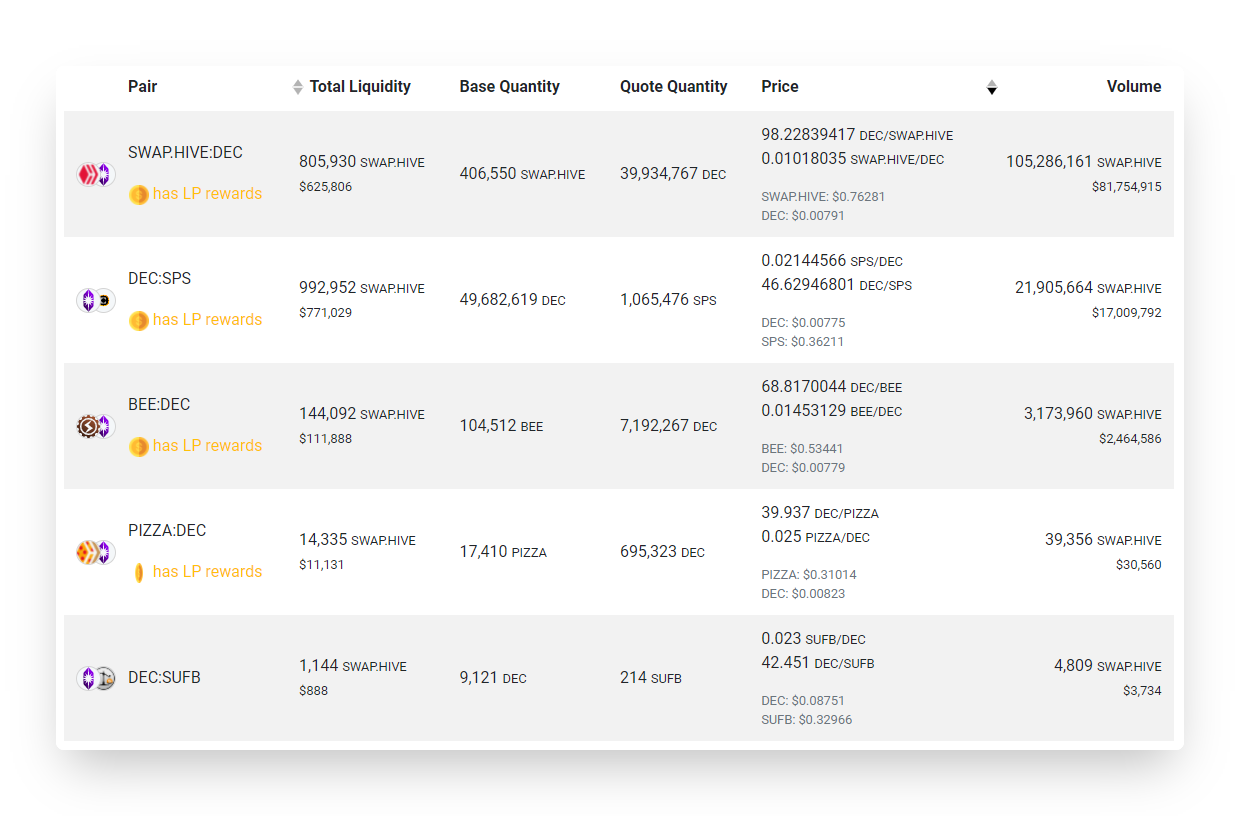Image resolution: width=1240 pixels, height=816 pixels.
Task: Select the $625,806 liquidity amount
Action: 325,186
